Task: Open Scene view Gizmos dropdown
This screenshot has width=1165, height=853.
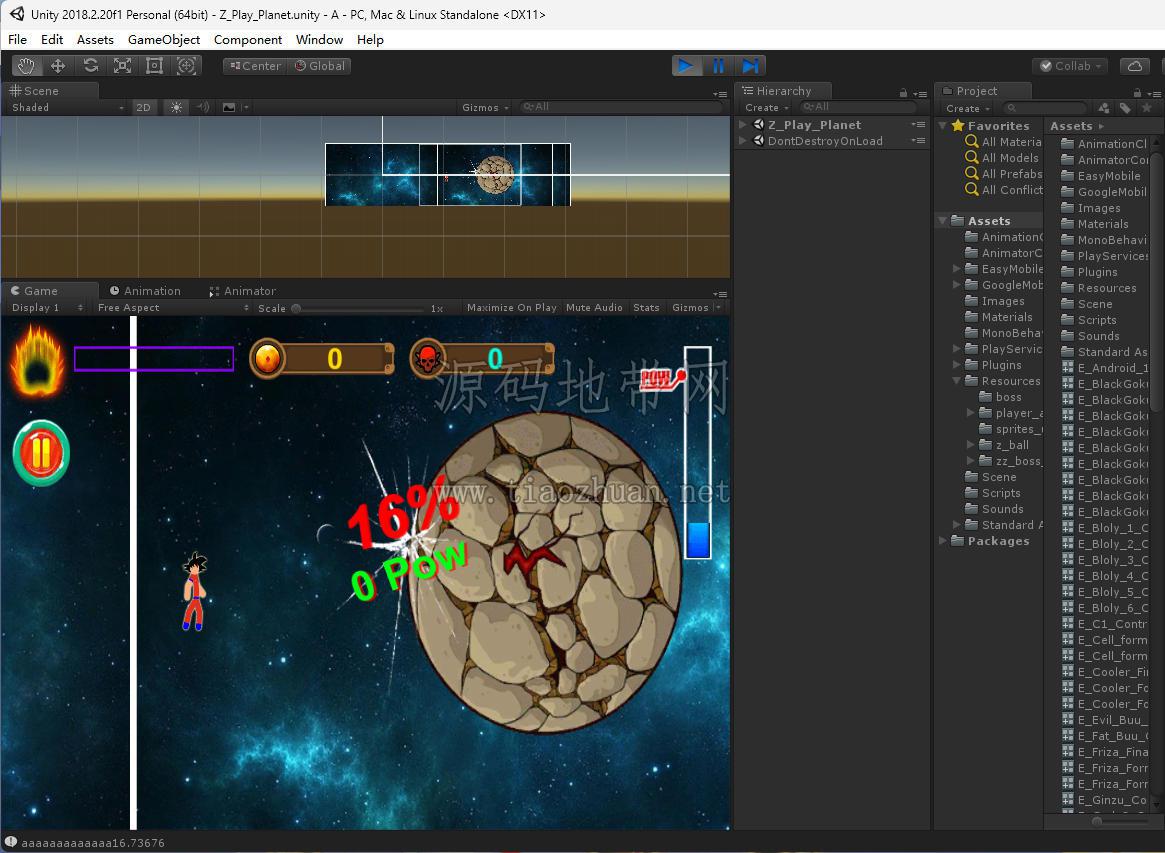Action: click(485, 108)
